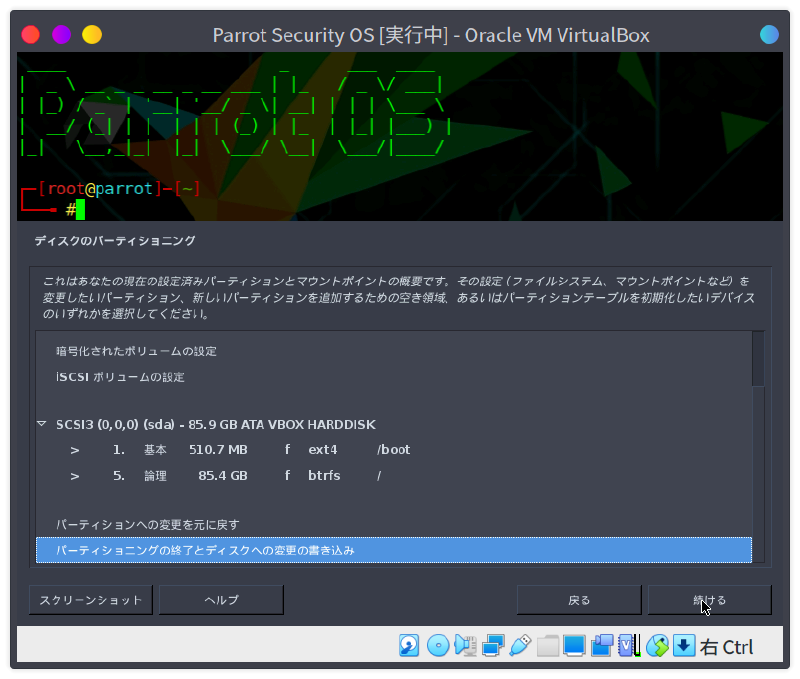Collapse the SCSI3 sda disk tree
This screenshot has height=679, width=800.
[42, 424]
